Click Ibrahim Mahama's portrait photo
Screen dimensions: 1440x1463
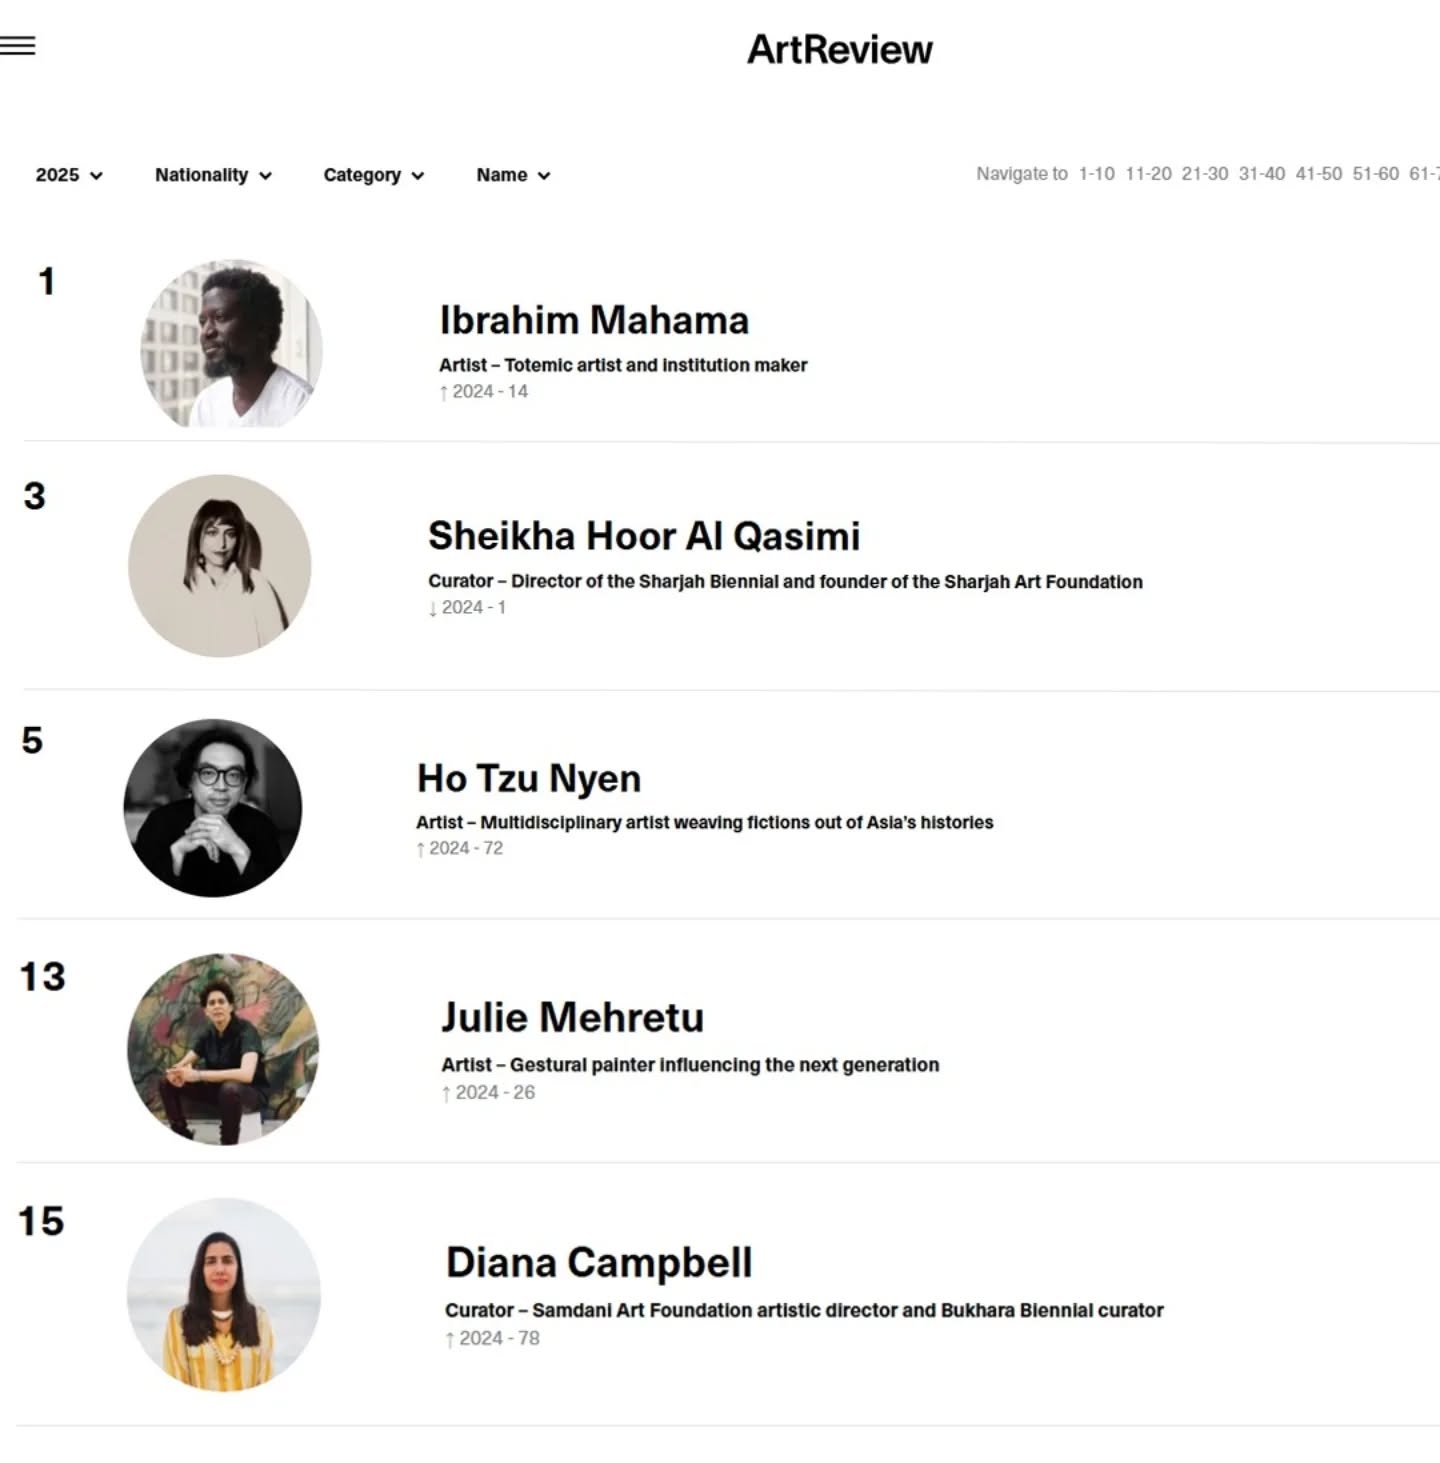click(231, 347)
